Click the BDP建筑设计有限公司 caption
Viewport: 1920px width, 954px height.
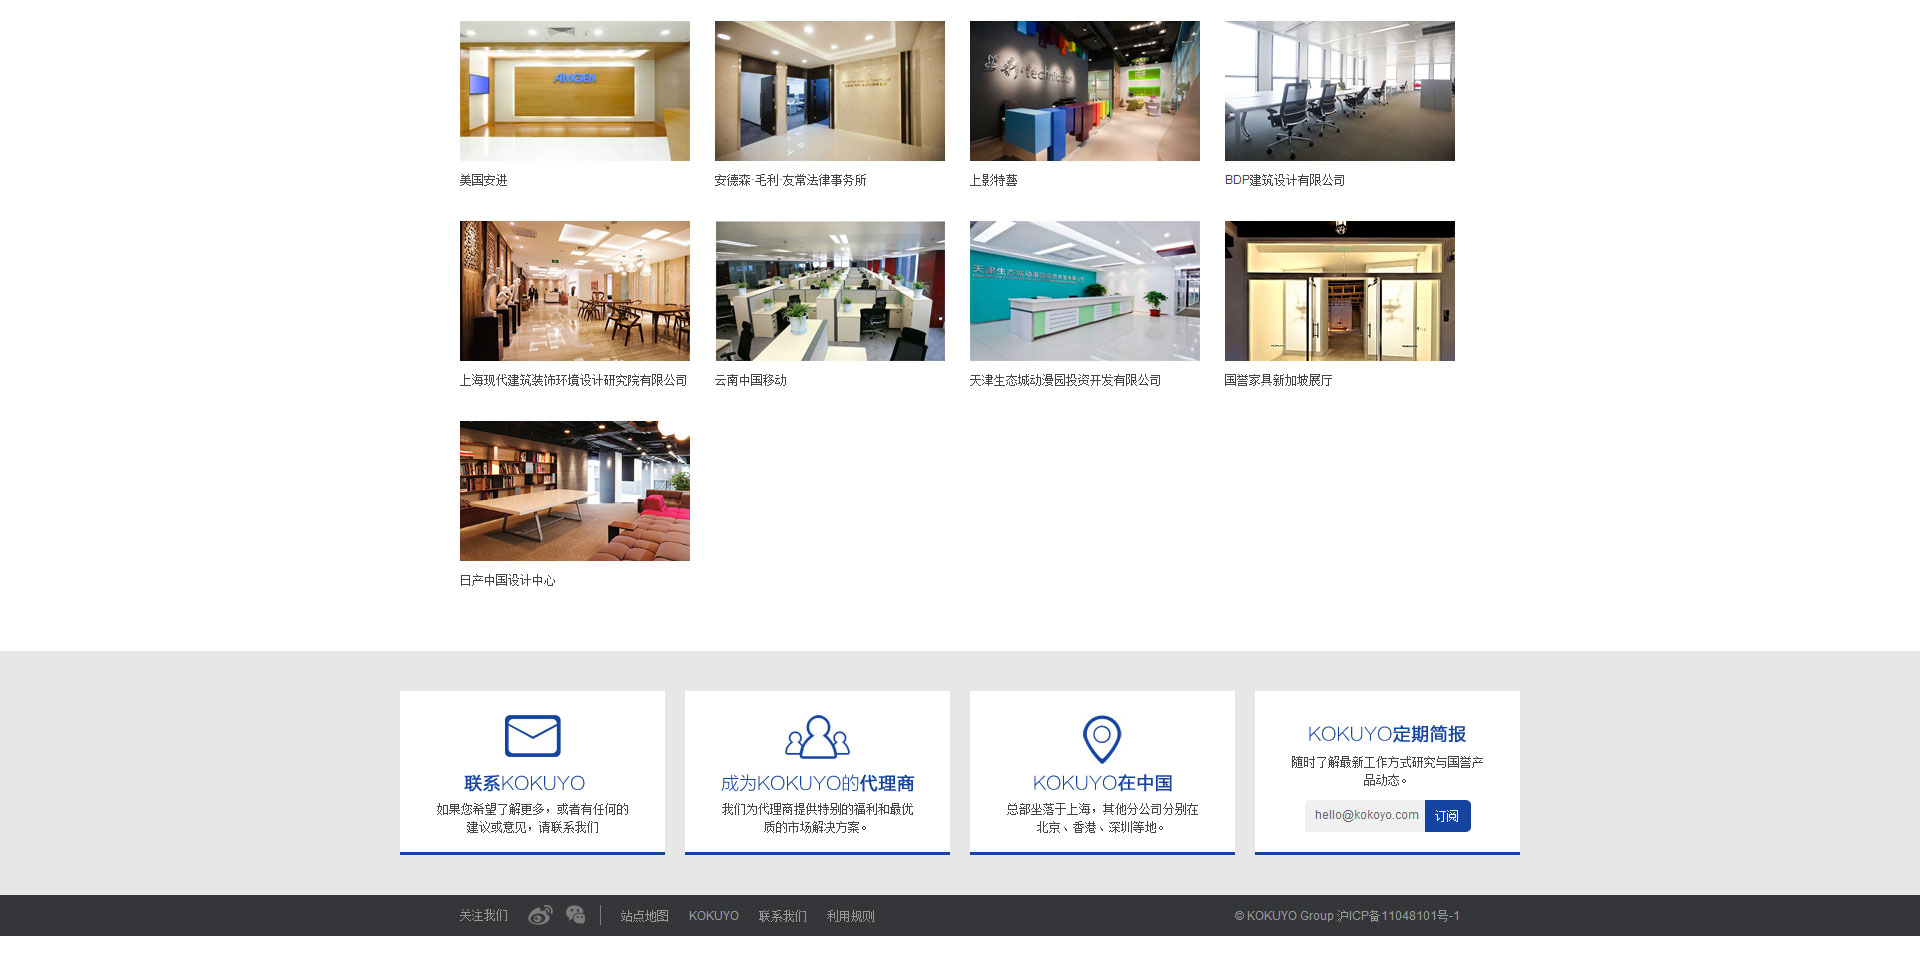(1285, 180)
